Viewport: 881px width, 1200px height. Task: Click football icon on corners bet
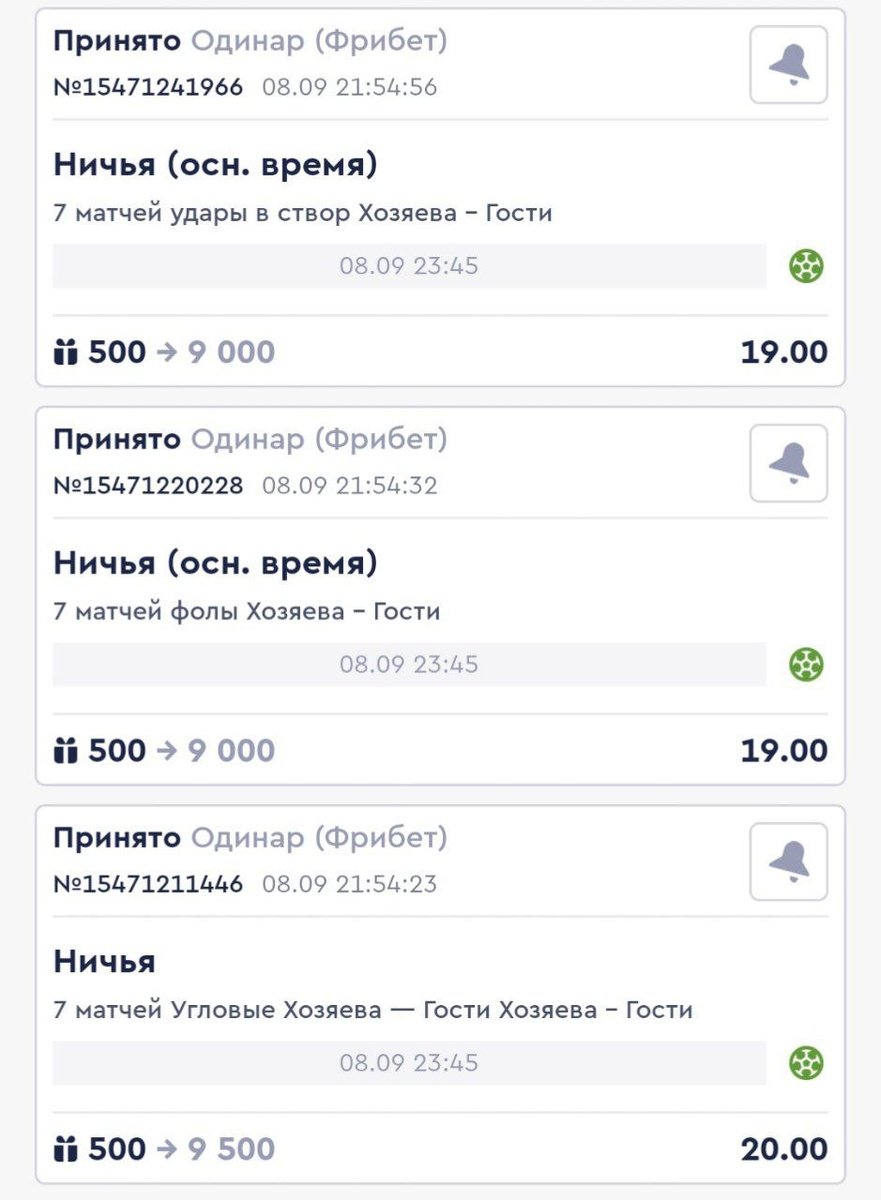coord(806,1062)
